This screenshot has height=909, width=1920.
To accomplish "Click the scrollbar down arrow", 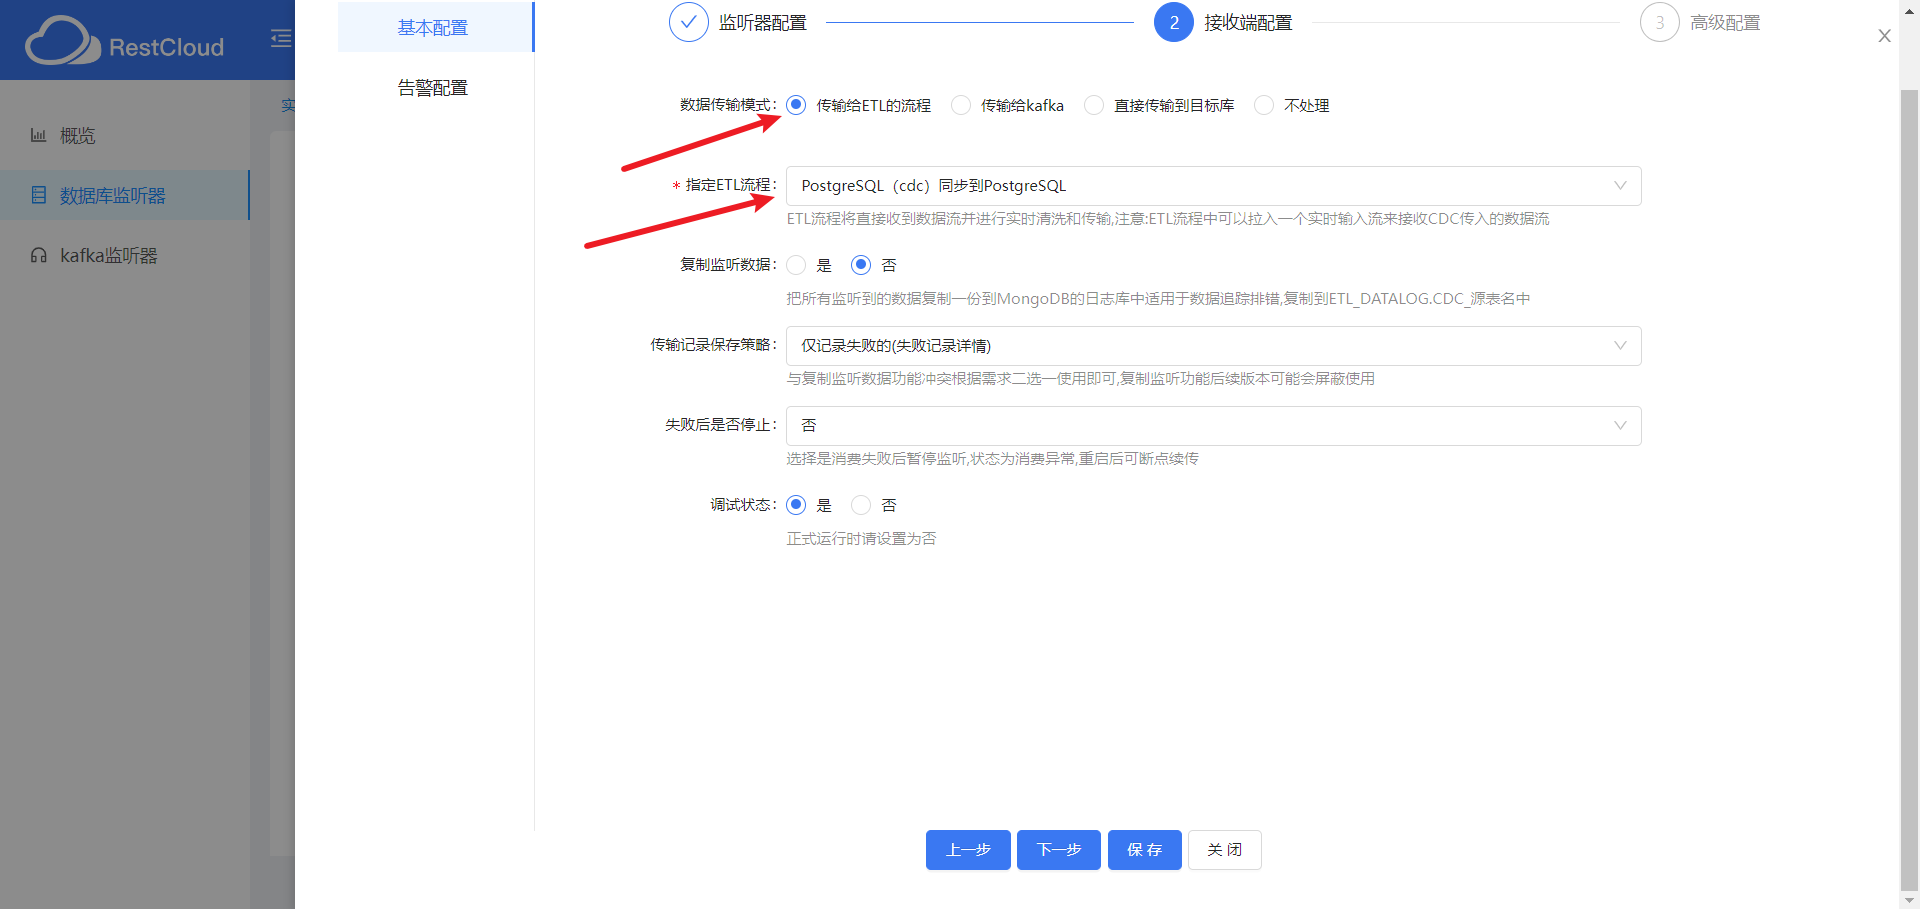I will tap(1909, 900).
